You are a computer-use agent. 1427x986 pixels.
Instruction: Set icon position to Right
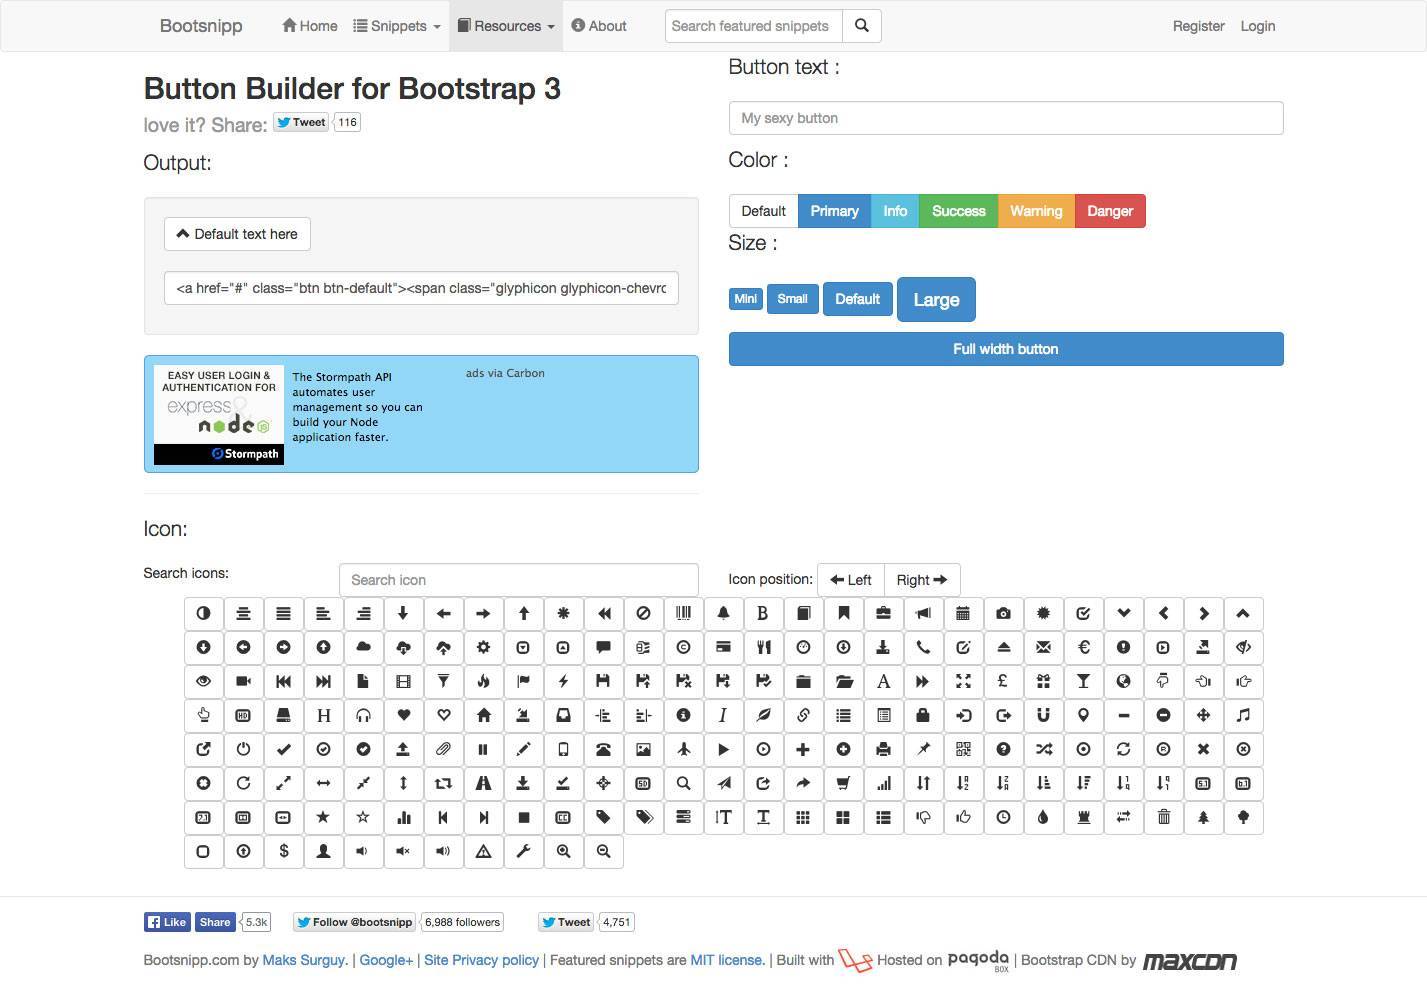(x=922, y=580)
